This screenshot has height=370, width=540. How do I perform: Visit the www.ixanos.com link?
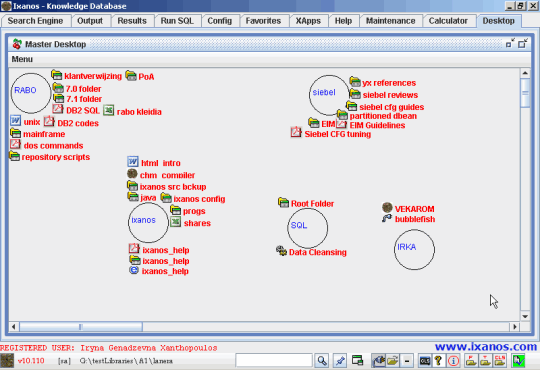(x=486, y=346)
